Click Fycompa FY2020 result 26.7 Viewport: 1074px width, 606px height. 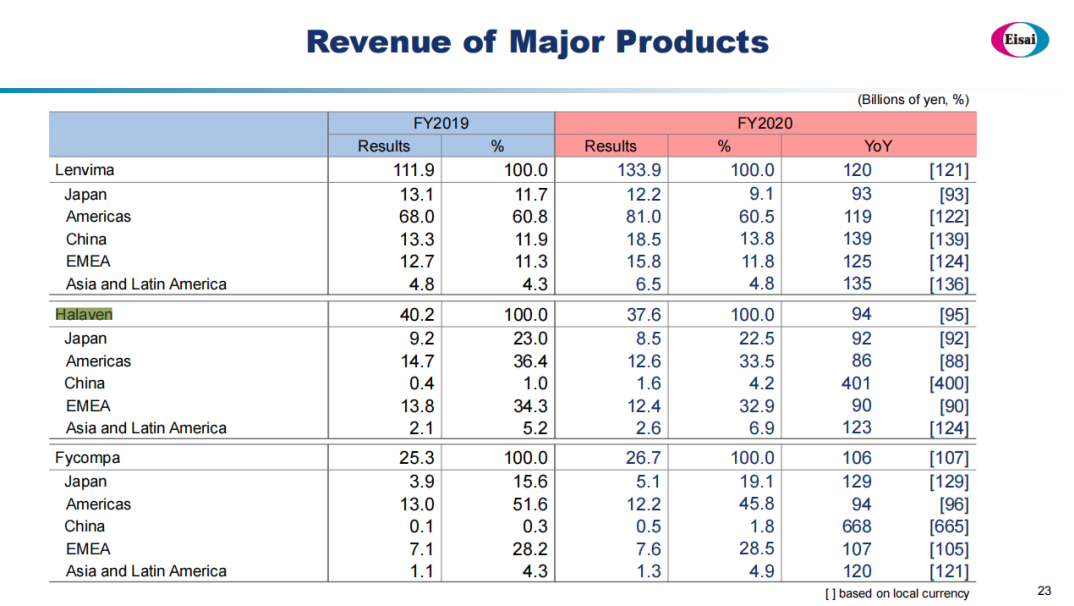click(x=643, y=458)
